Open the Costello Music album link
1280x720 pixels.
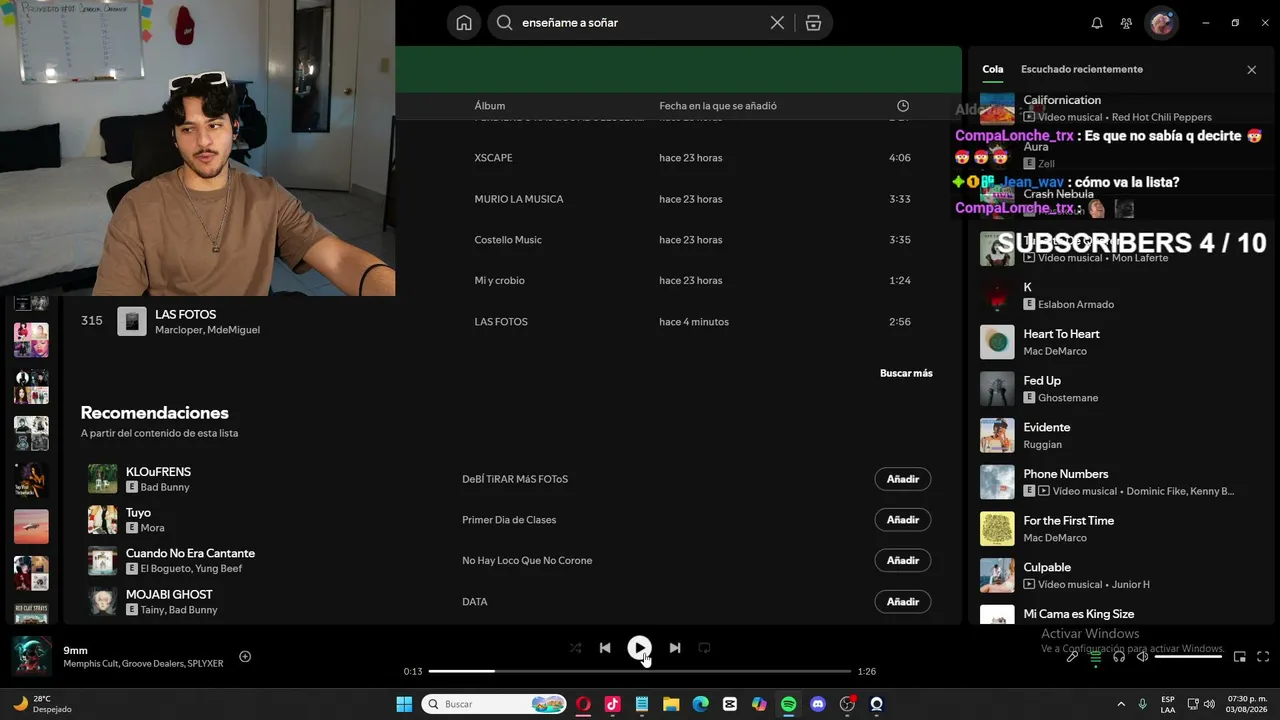(508, 240)
